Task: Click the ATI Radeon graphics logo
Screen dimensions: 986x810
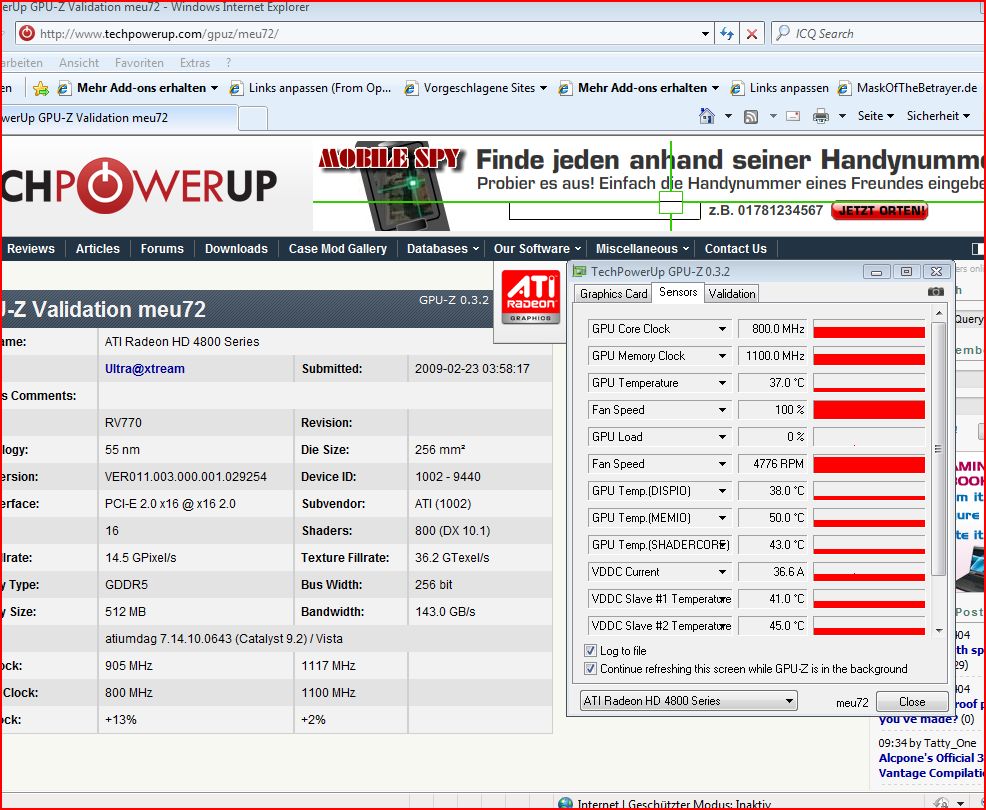Action: tap(531, 297)
